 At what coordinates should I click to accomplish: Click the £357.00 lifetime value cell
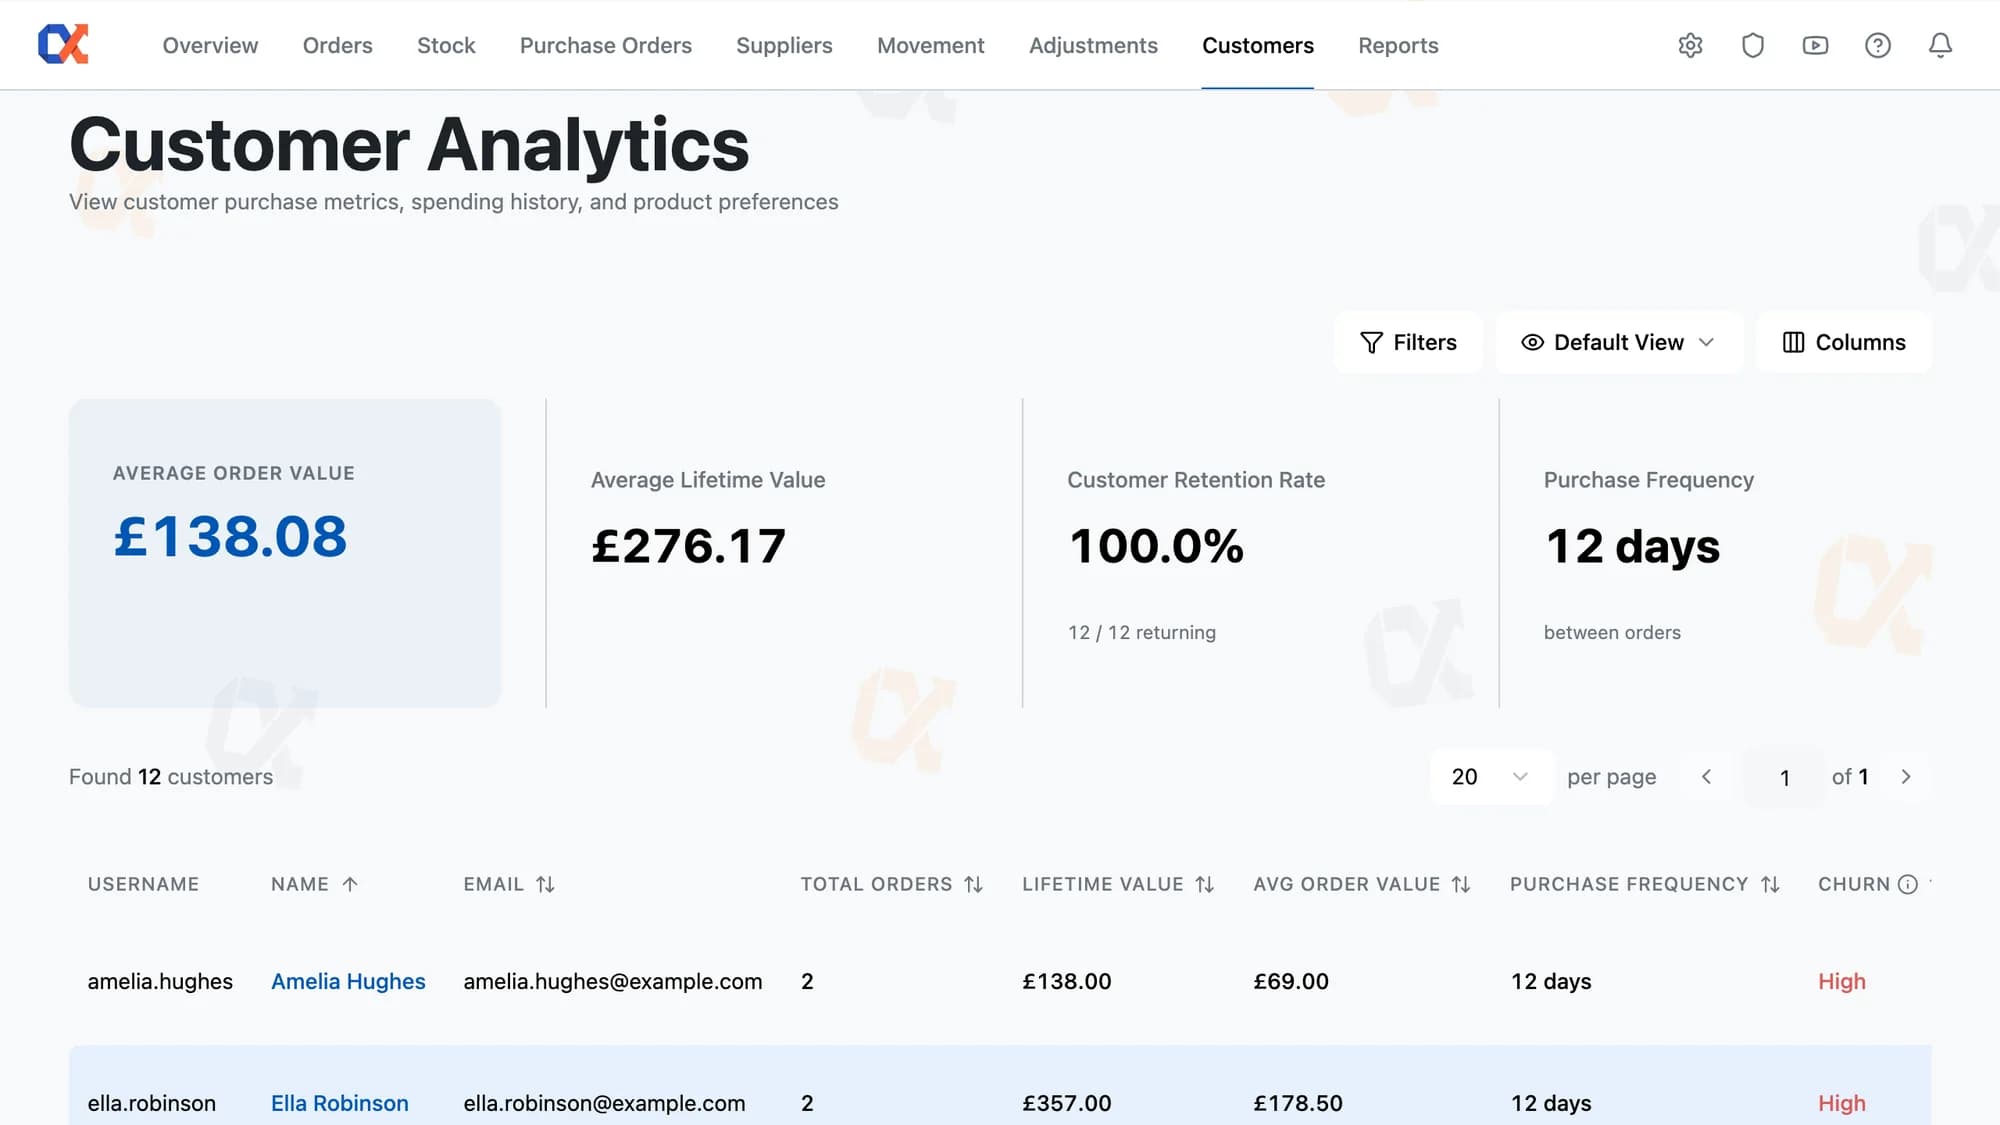(x=1066, y=1103)
